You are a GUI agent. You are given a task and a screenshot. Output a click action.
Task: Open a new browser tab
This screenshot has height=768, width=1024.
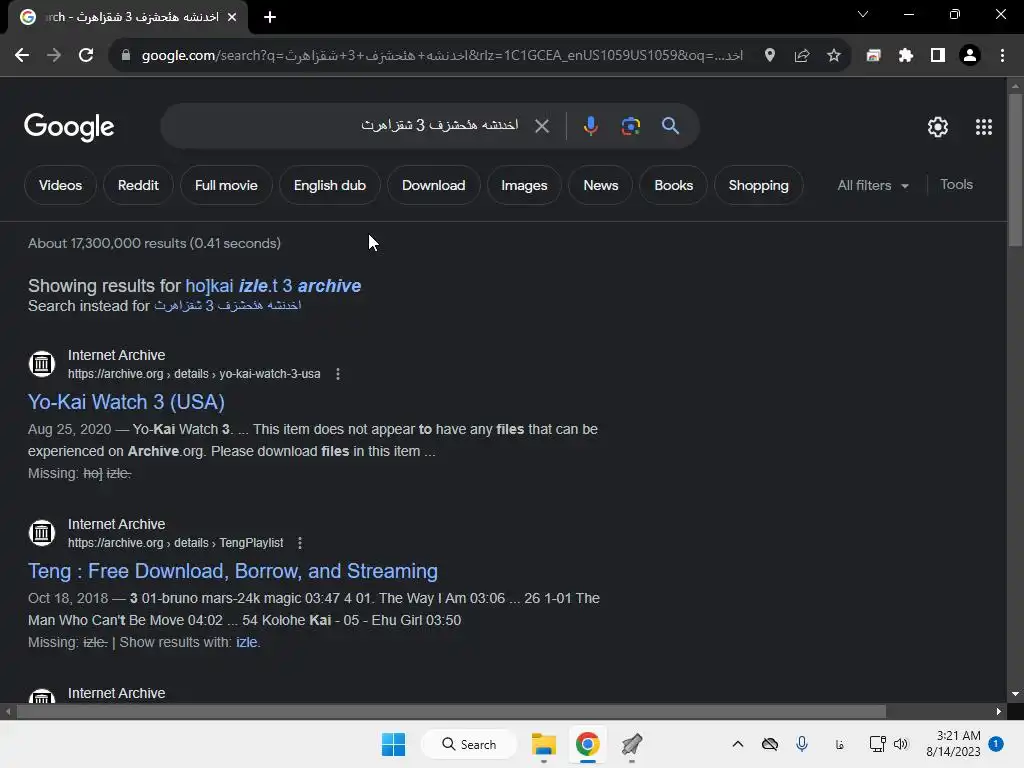[x=270, y=17]
